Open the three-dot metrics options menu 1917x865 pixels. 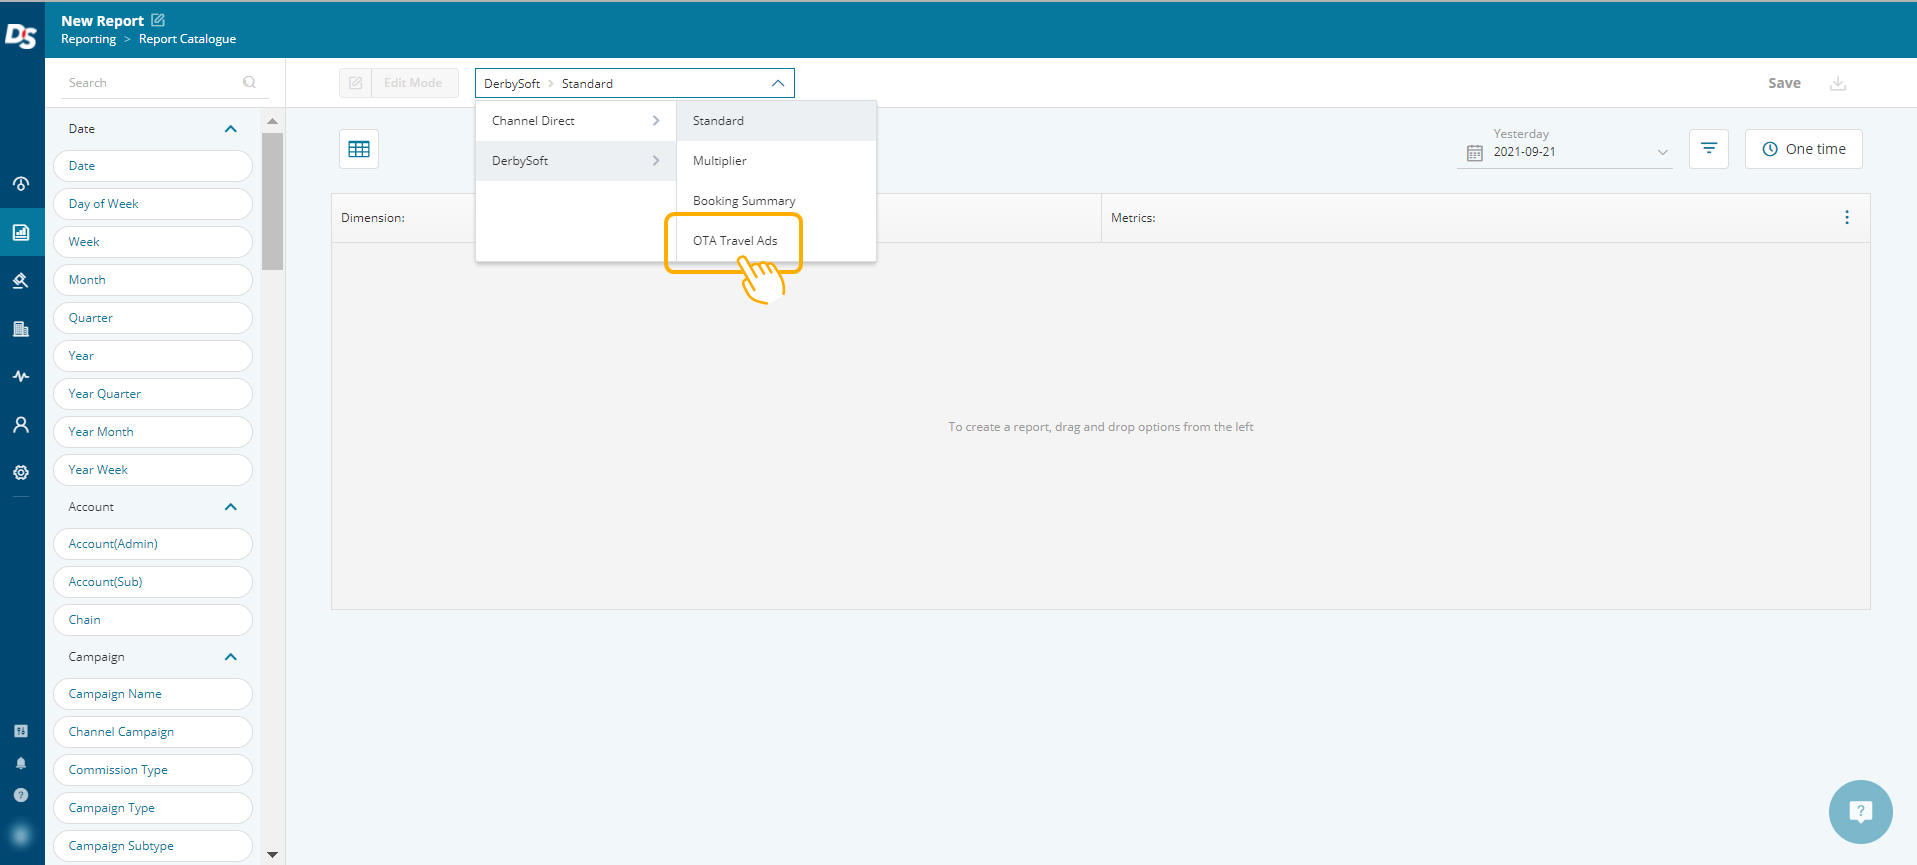click(x=1847, y=217)
